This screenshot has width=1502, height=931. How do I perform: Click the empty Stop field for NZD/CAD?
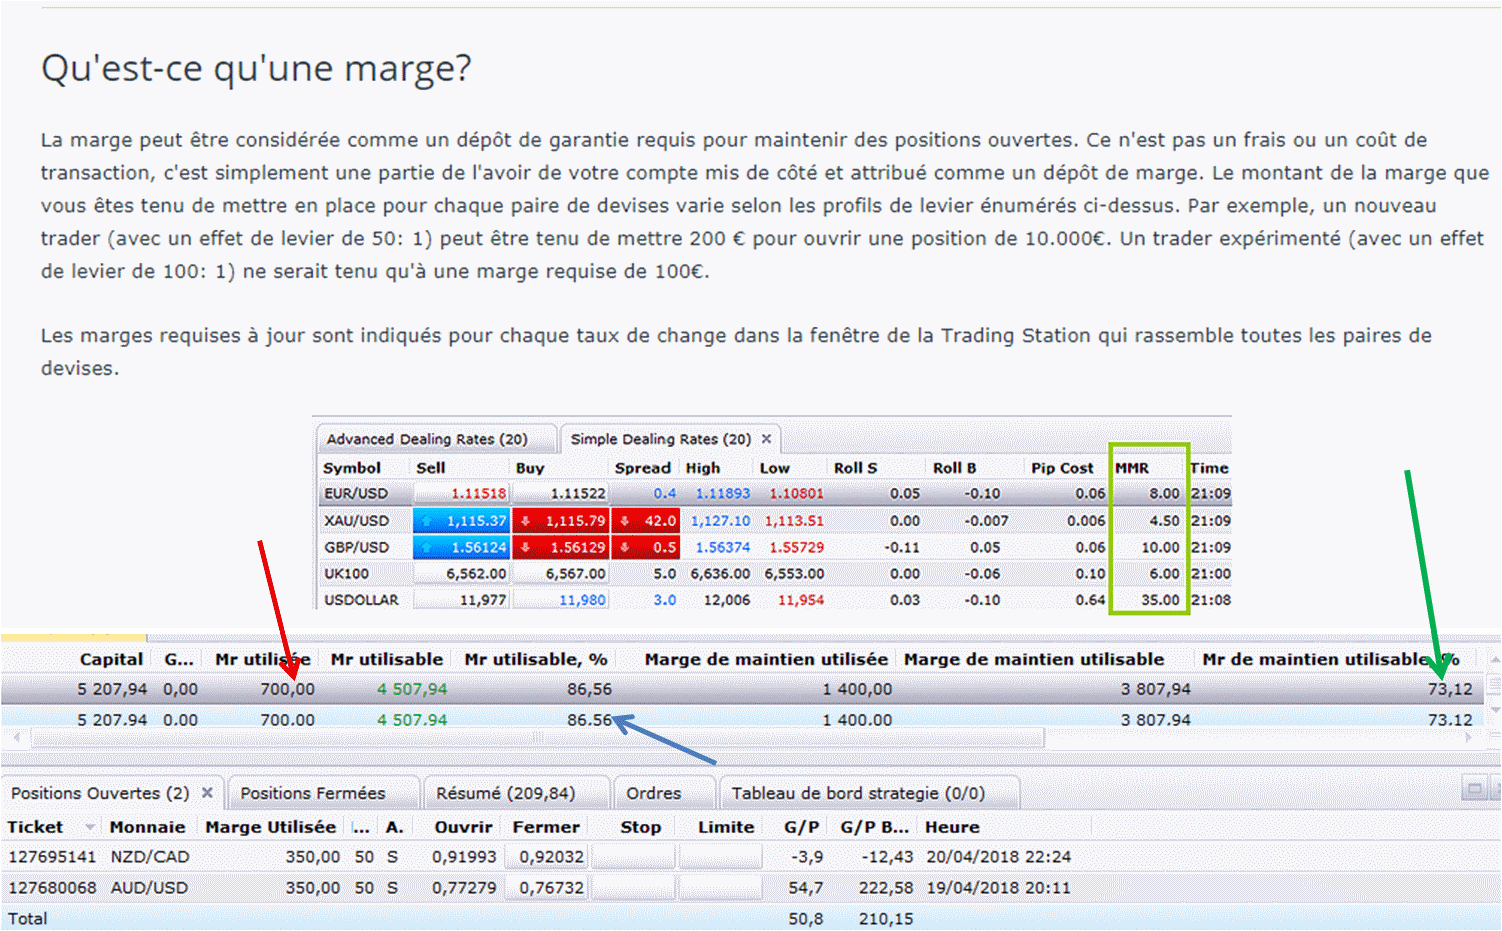click(634, 857)
